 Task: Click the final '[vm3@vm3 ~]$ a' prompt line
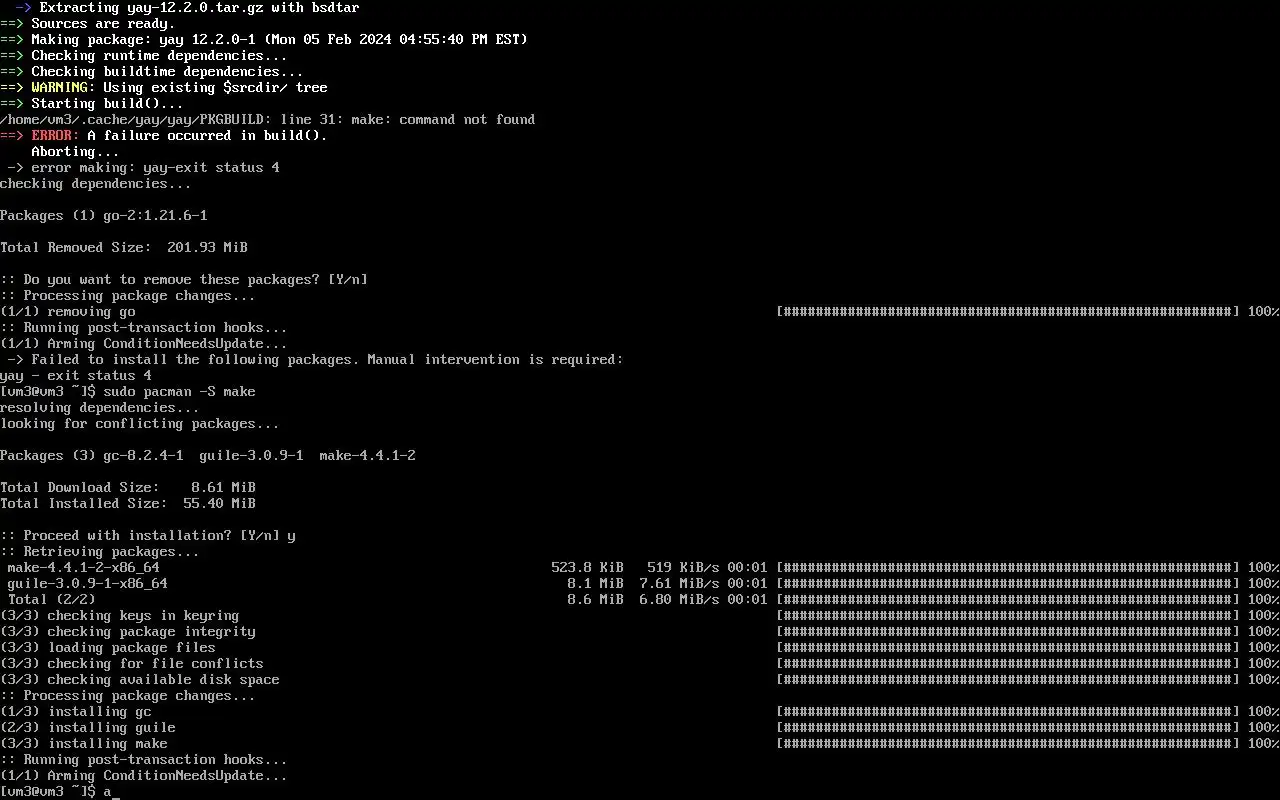59,791
